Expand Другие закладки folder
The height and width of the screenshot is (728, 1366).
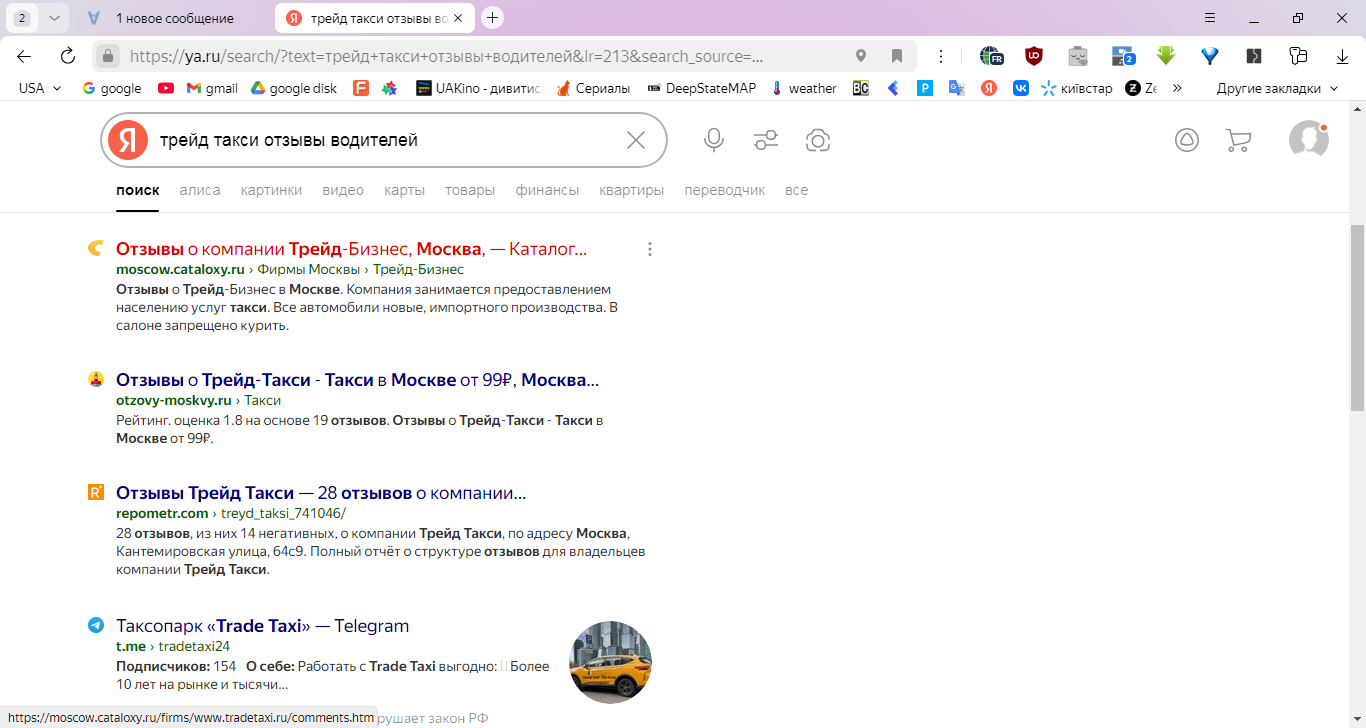click(1278, 88)
